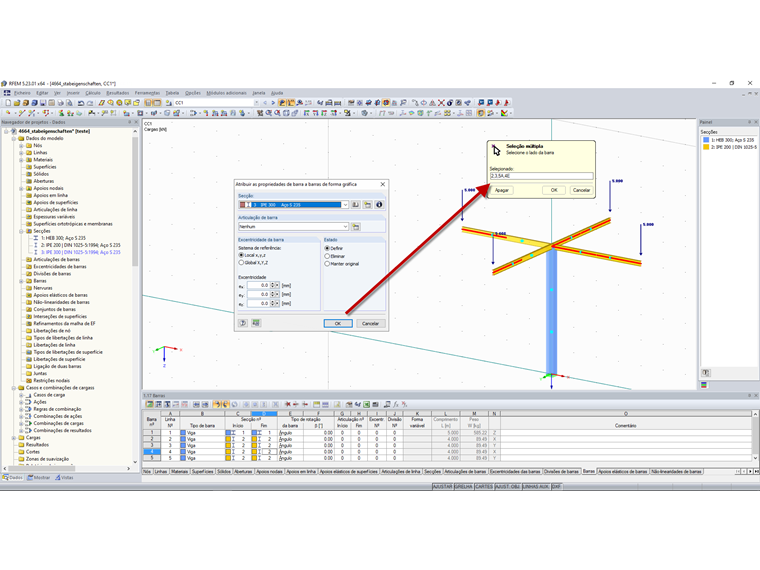Click yellow IPE 200 color swatch in Painel
Screen dimensions: 760x570
(x=706, y=147)
